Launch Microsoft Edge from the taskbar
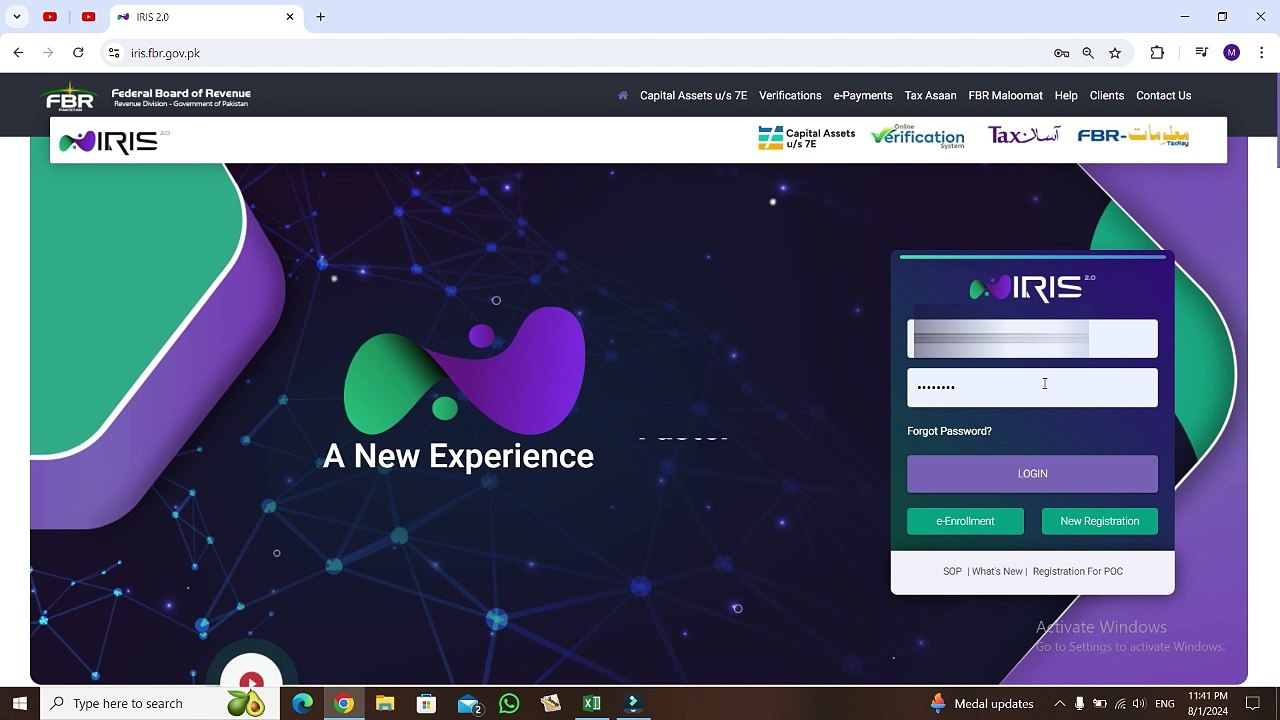Image resolution: width=1280 pixels, height=720 pixels. point(302,704)
